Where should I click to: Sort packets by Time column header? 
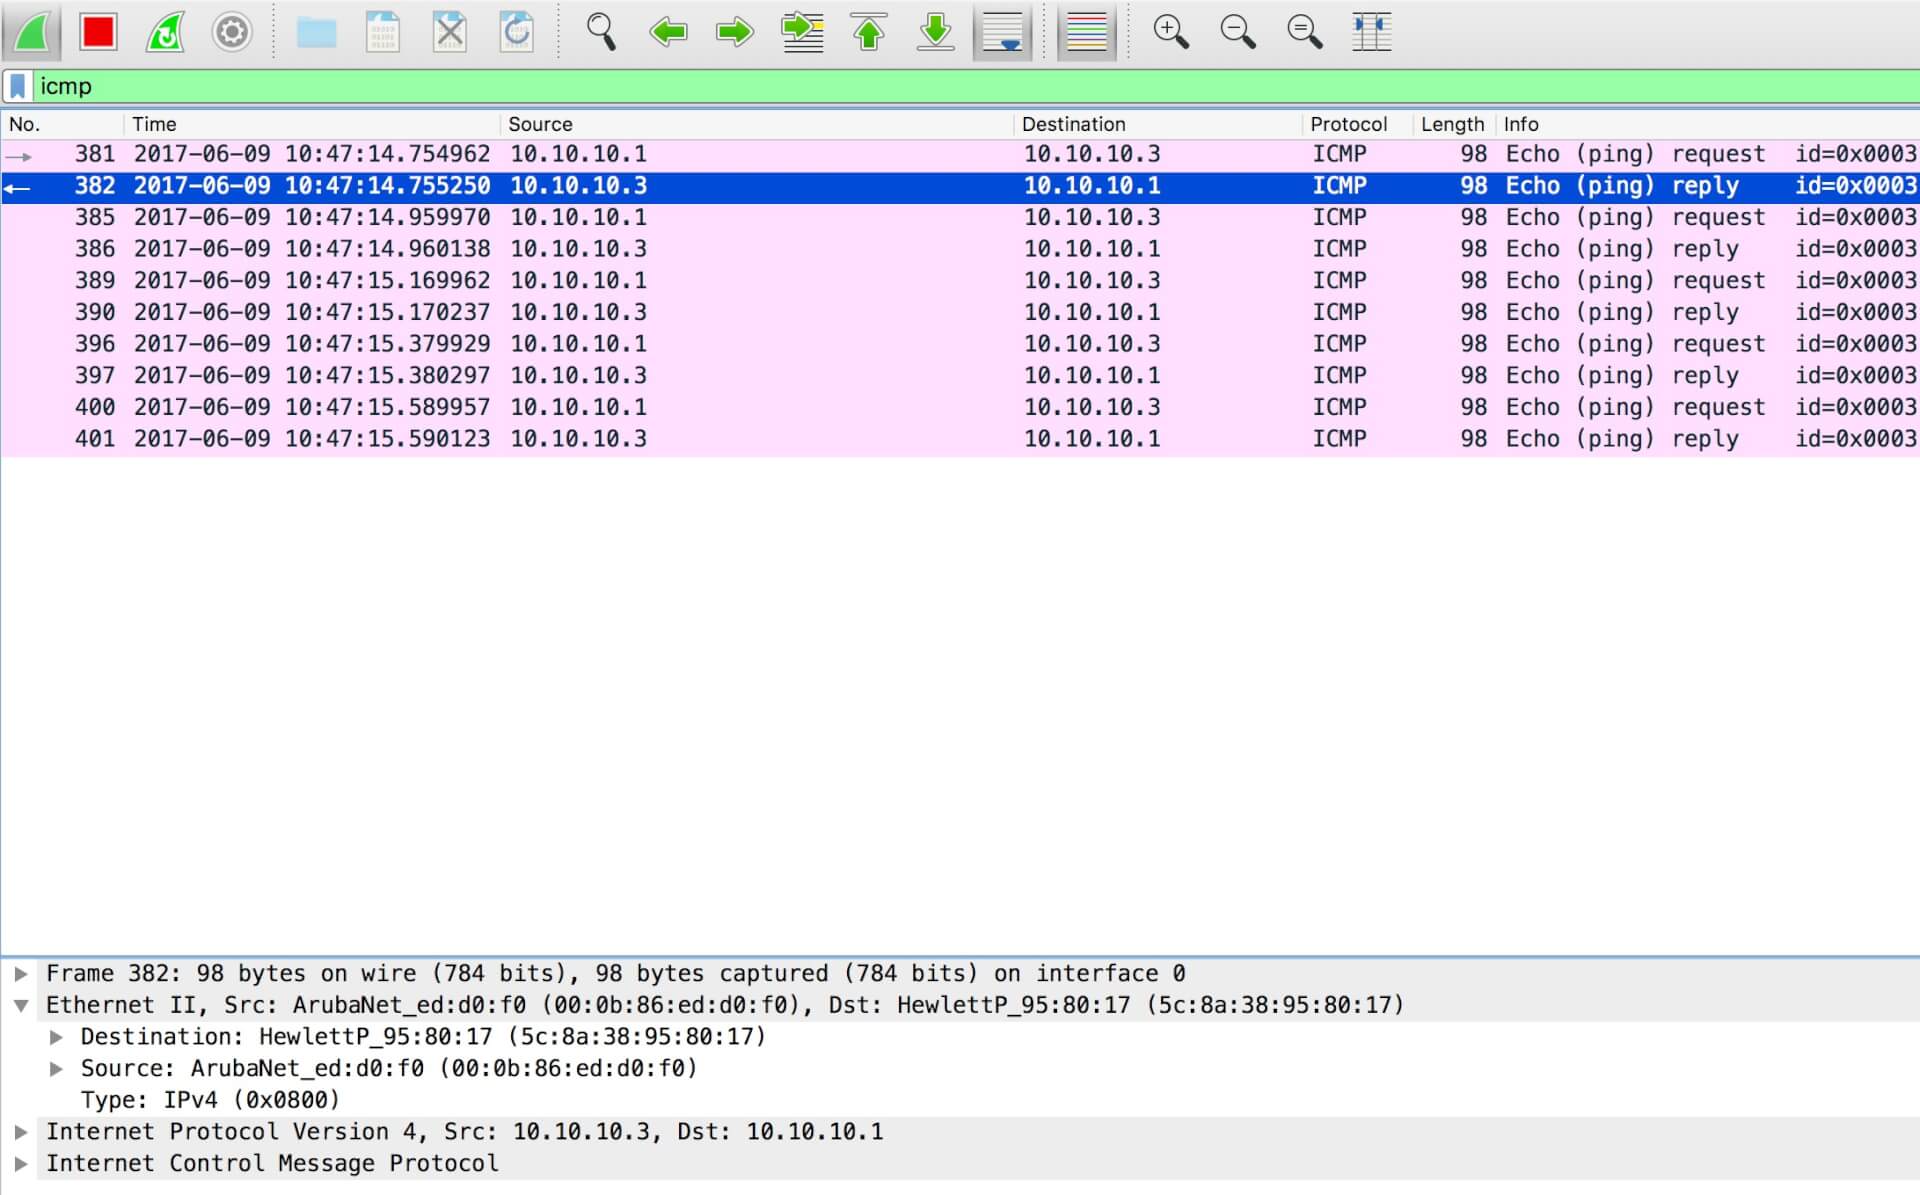(154, 124)
